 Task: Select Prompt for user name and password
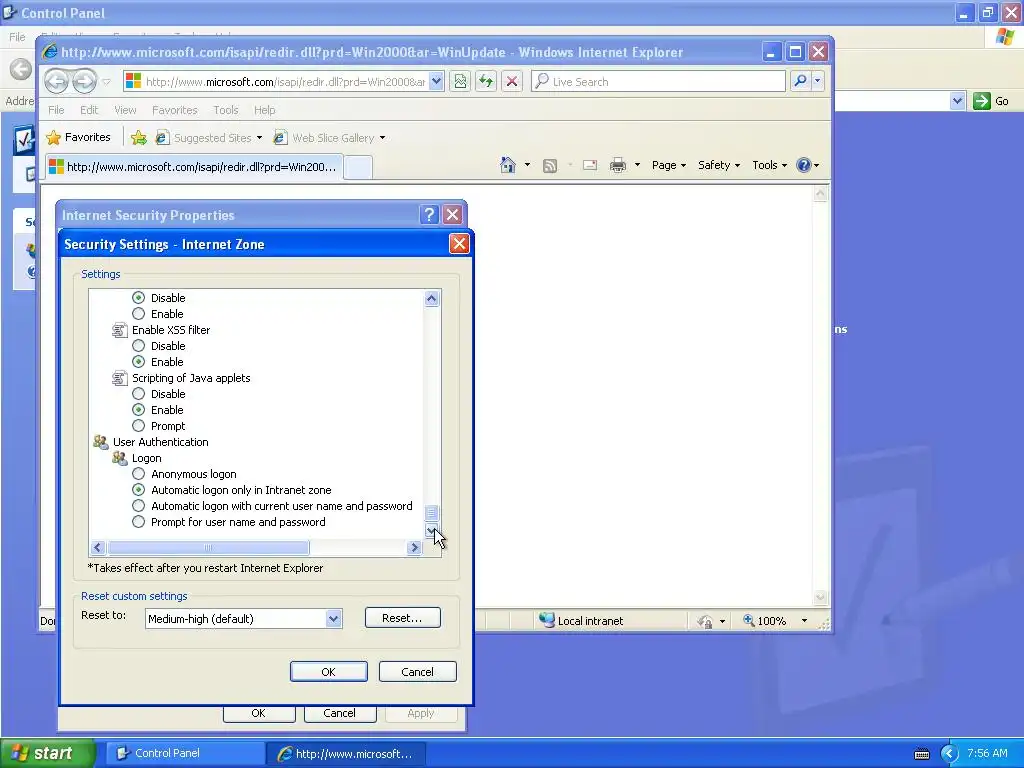coord(138,522)
